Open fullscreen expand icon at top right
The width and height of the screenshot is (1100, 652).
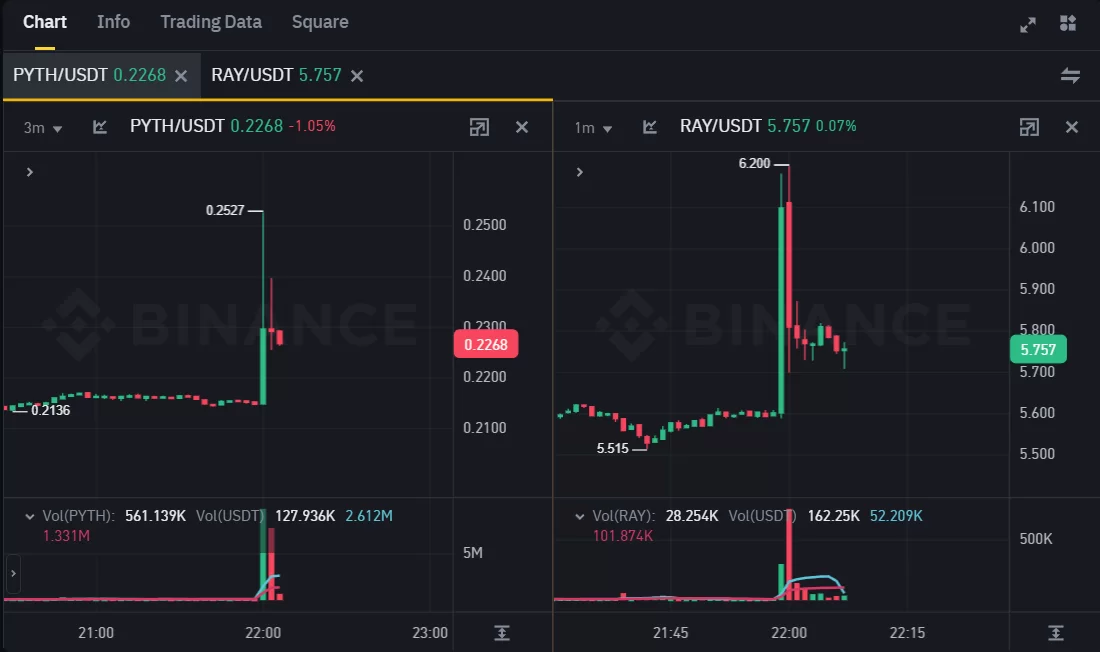[1028, 25]
